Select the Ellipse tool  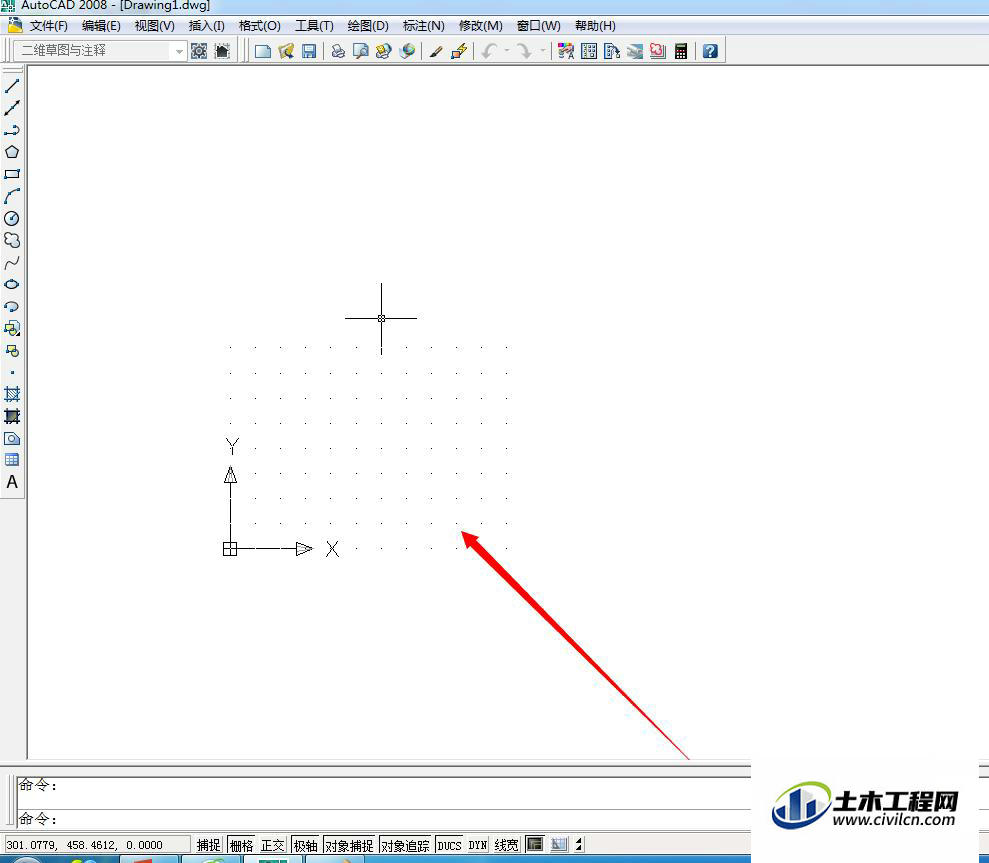pos(12,285)
